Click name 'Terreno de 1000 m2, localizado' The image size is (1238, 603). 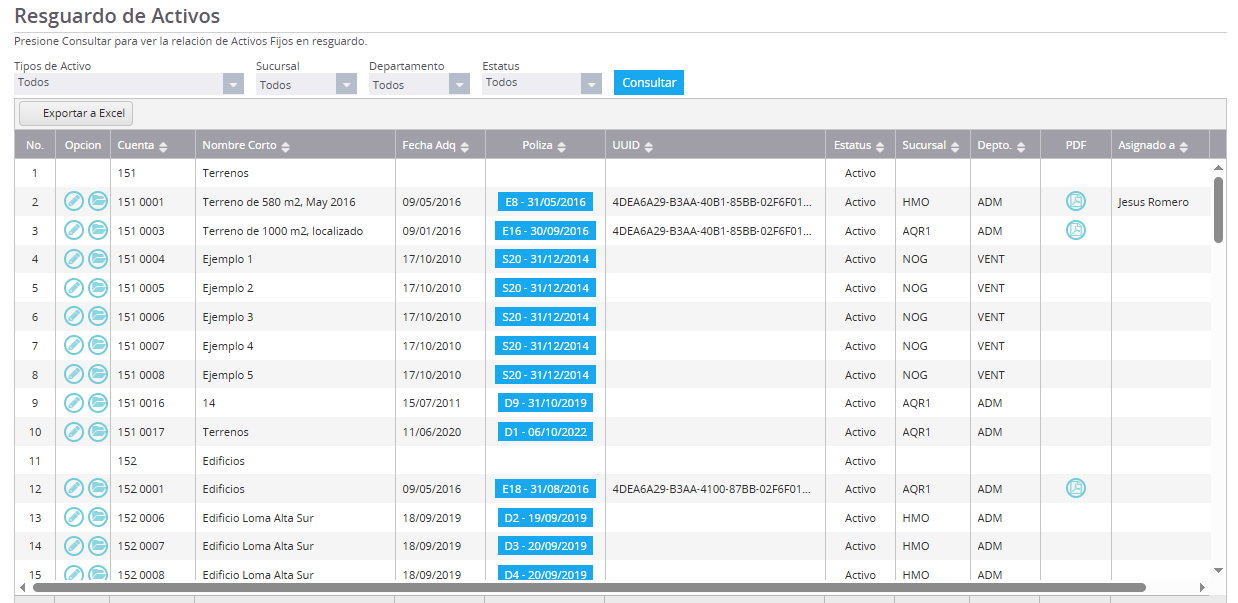[283, 231]
